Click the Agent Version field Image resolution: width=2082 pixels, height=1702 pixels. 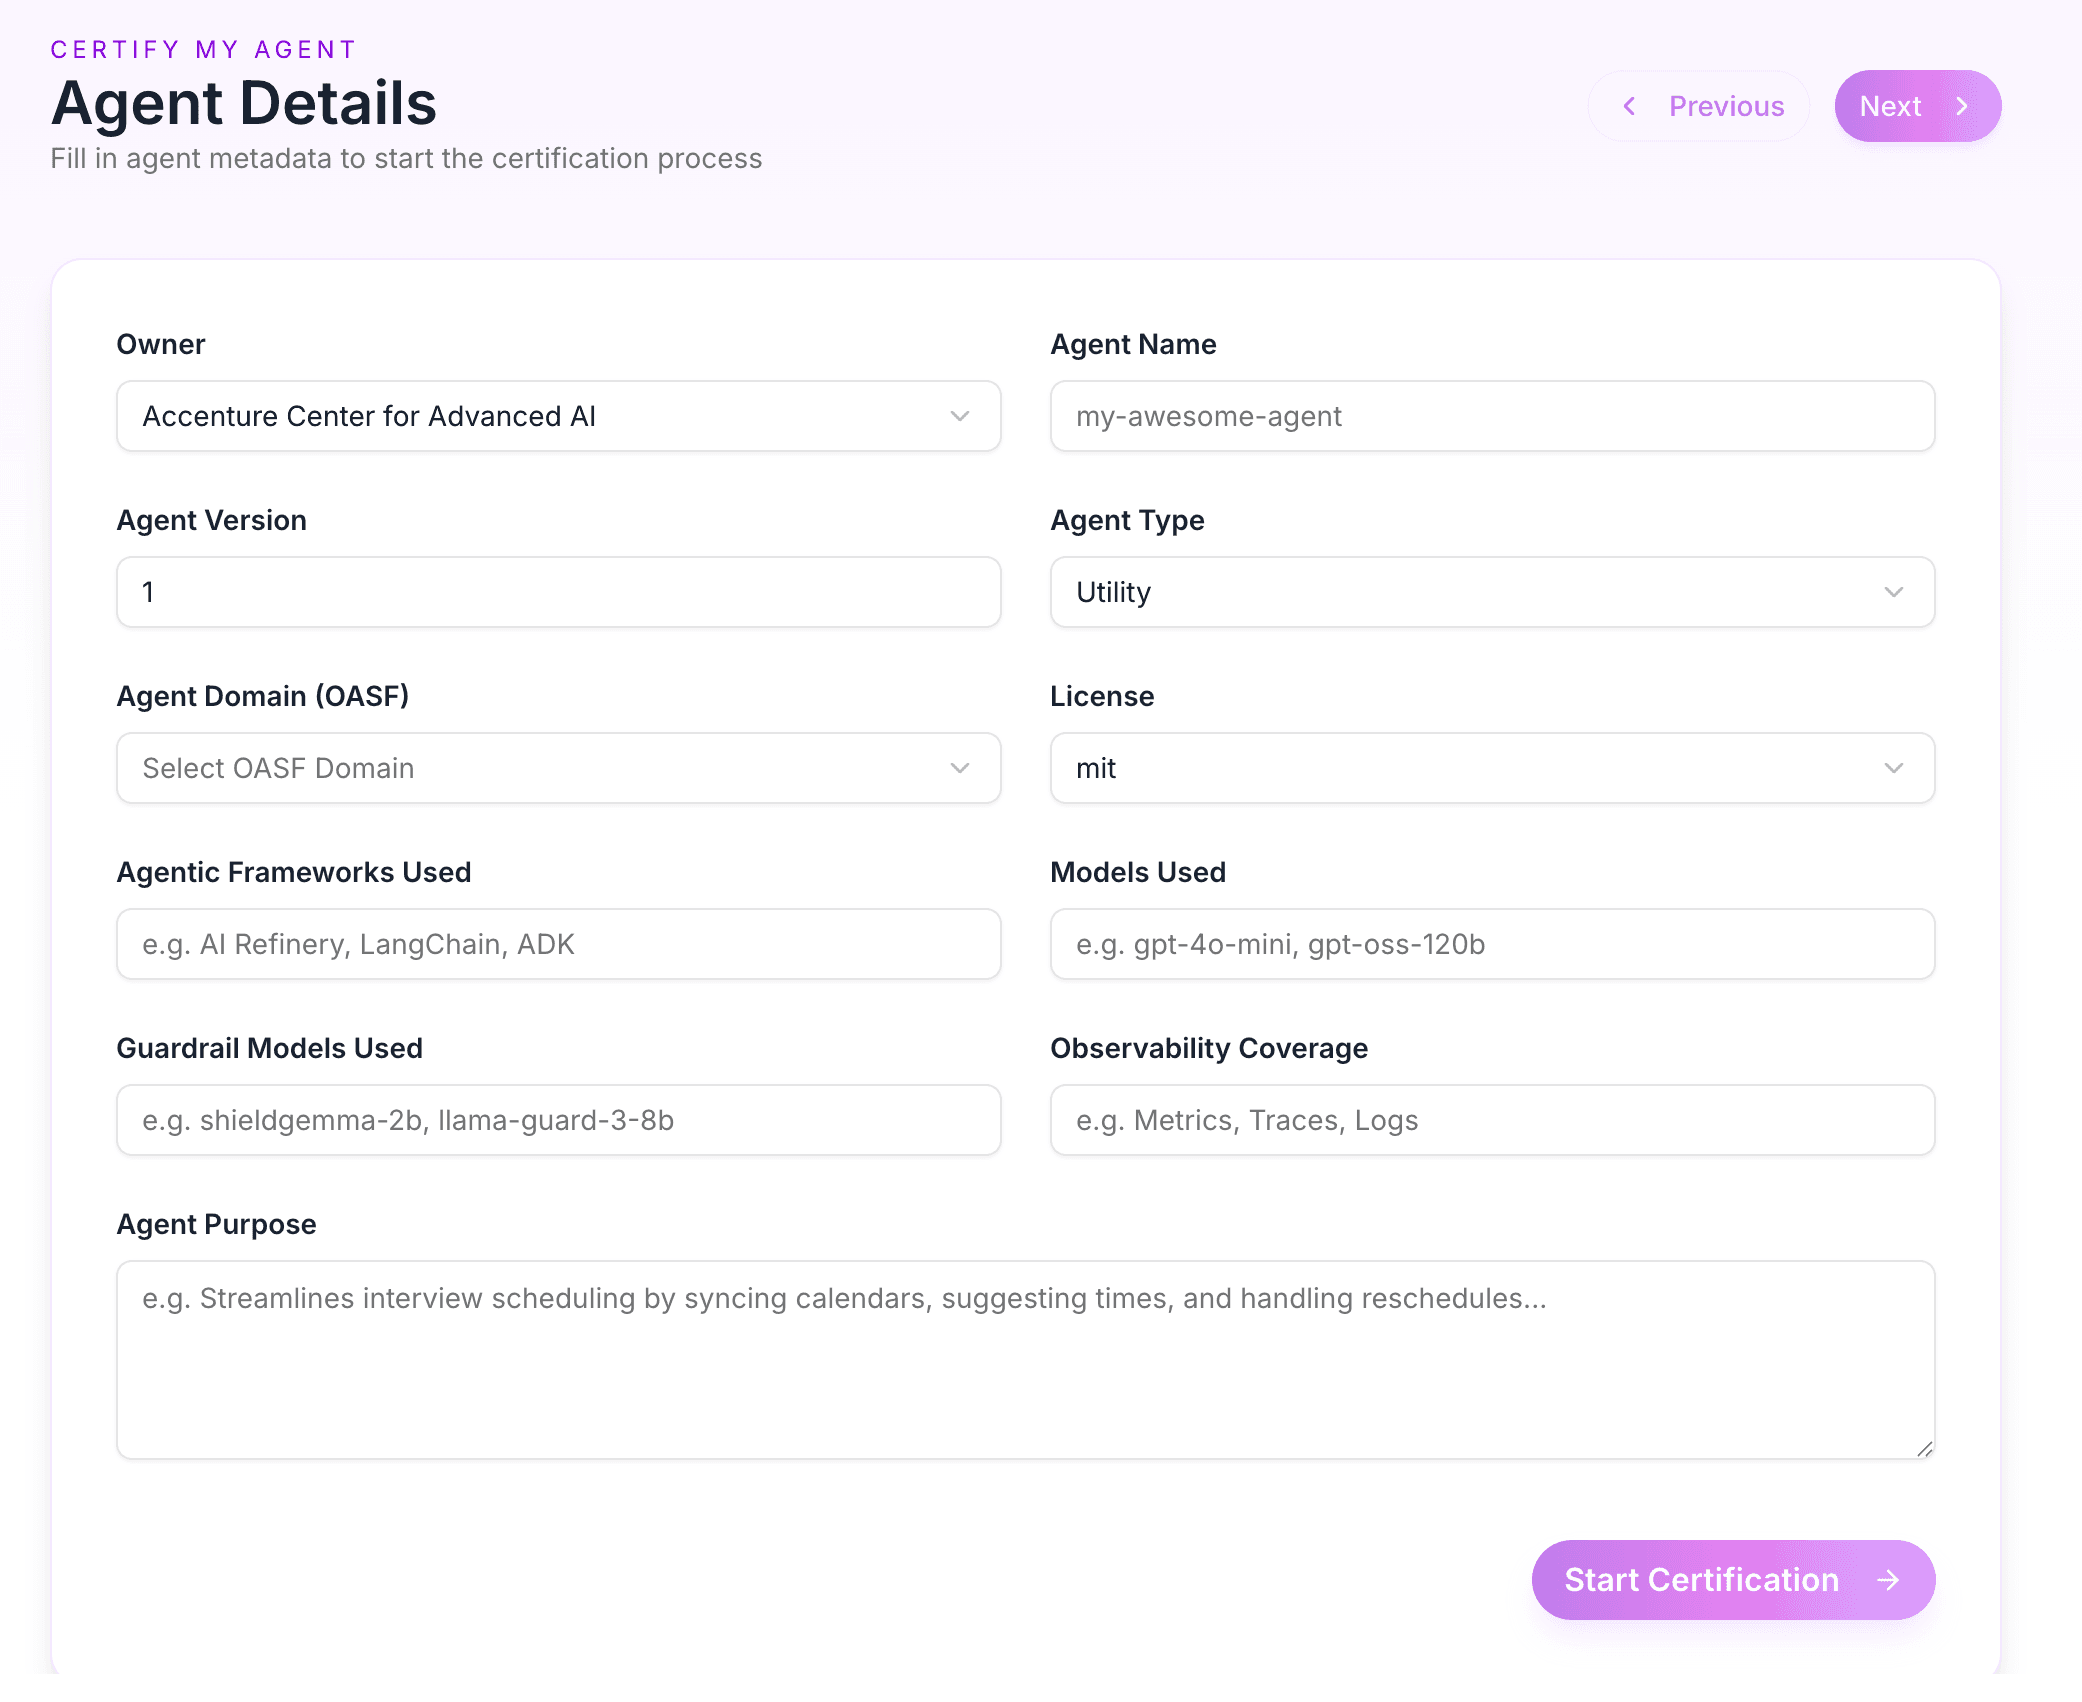coord(558,592)
